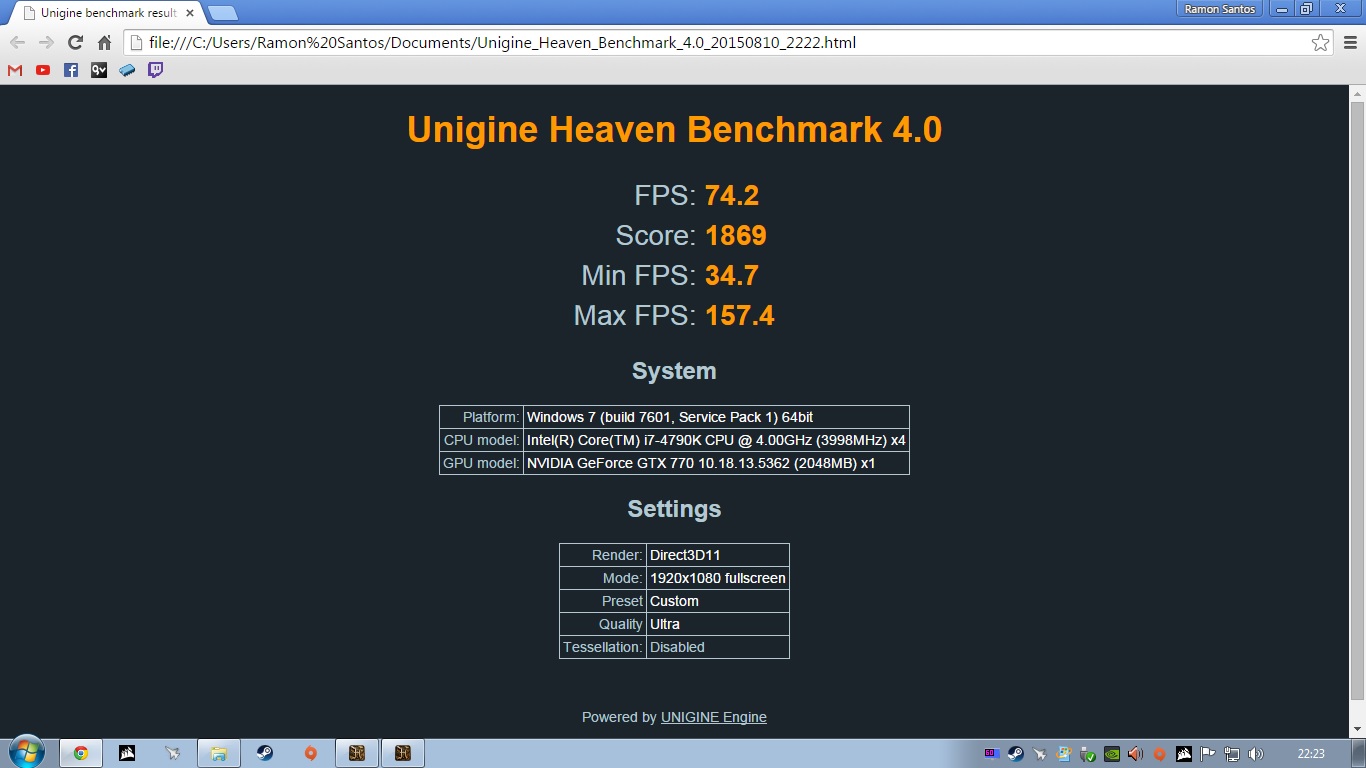Click the NVIDIA GeForce GTX 770 cell
This screenshot has height=768, width=1366.
coord(716,463)
